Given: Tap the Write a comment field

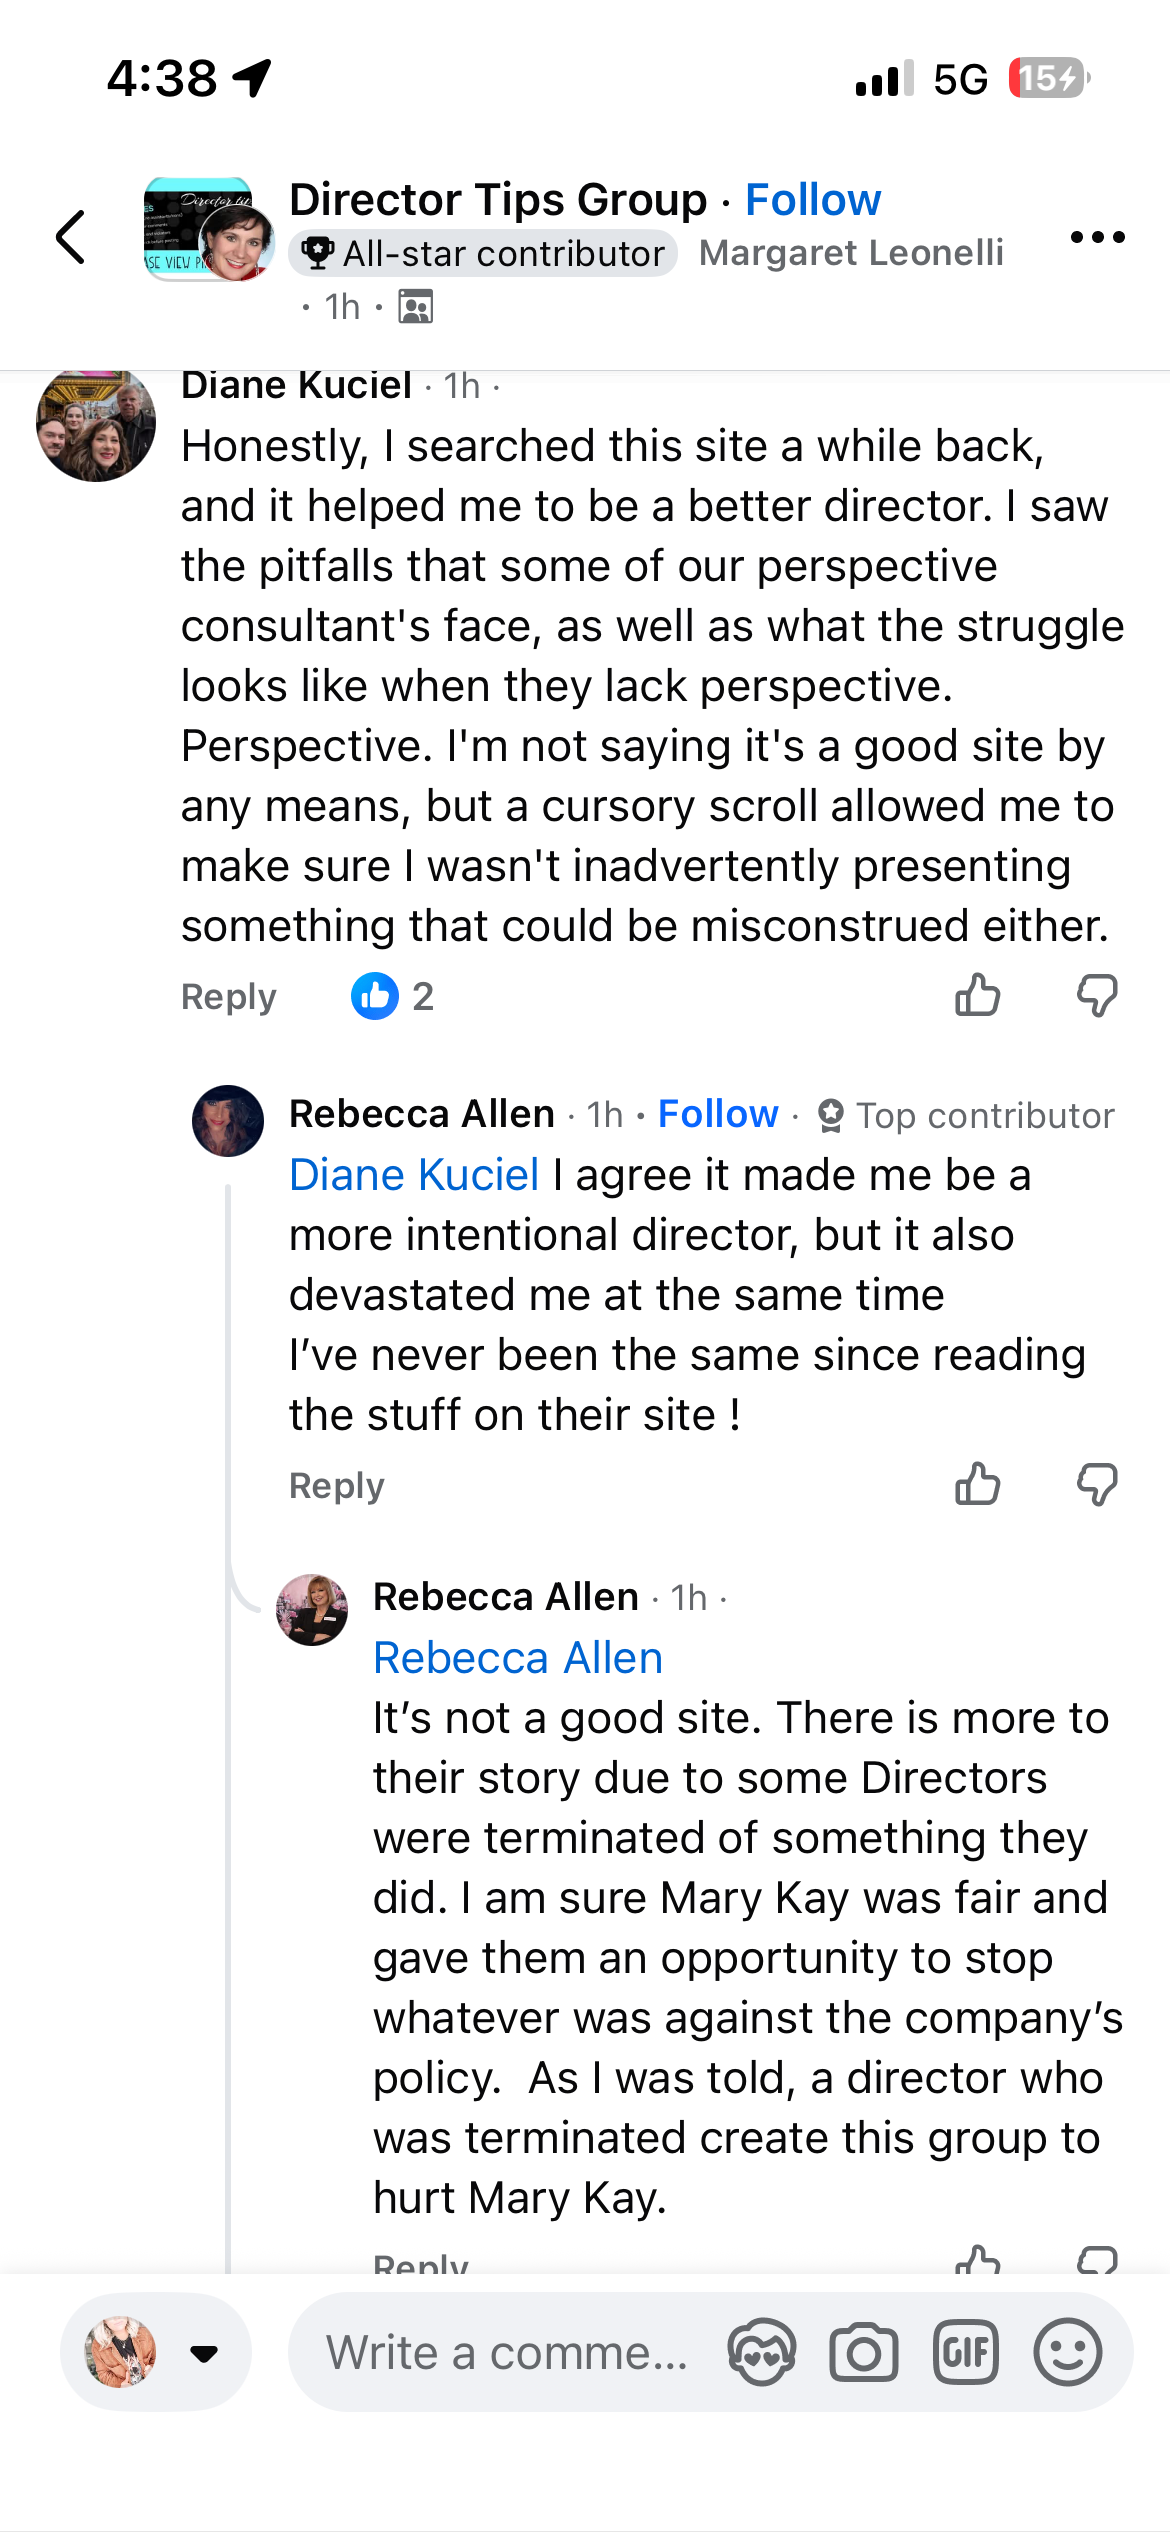Looking at the screenshot, I should point(506,2353).
